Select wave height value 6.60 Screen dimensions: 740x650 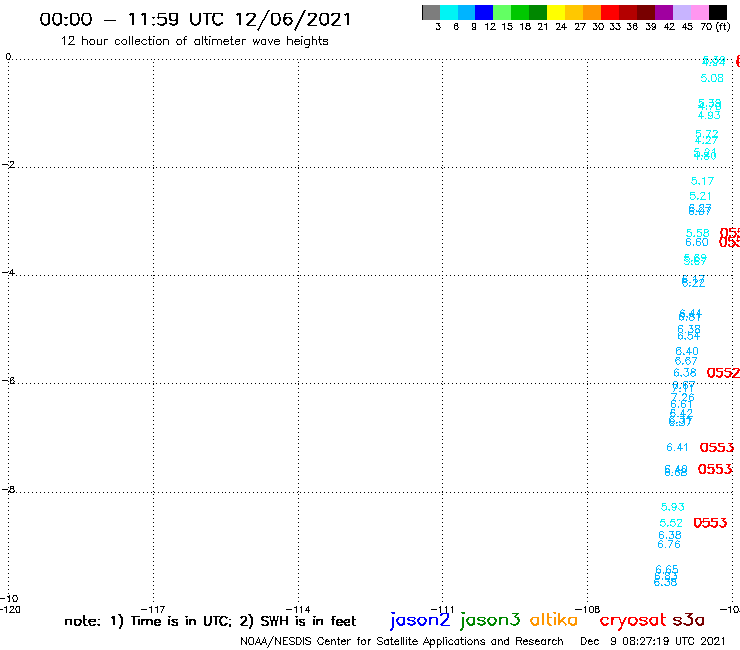tap(697, 243)
